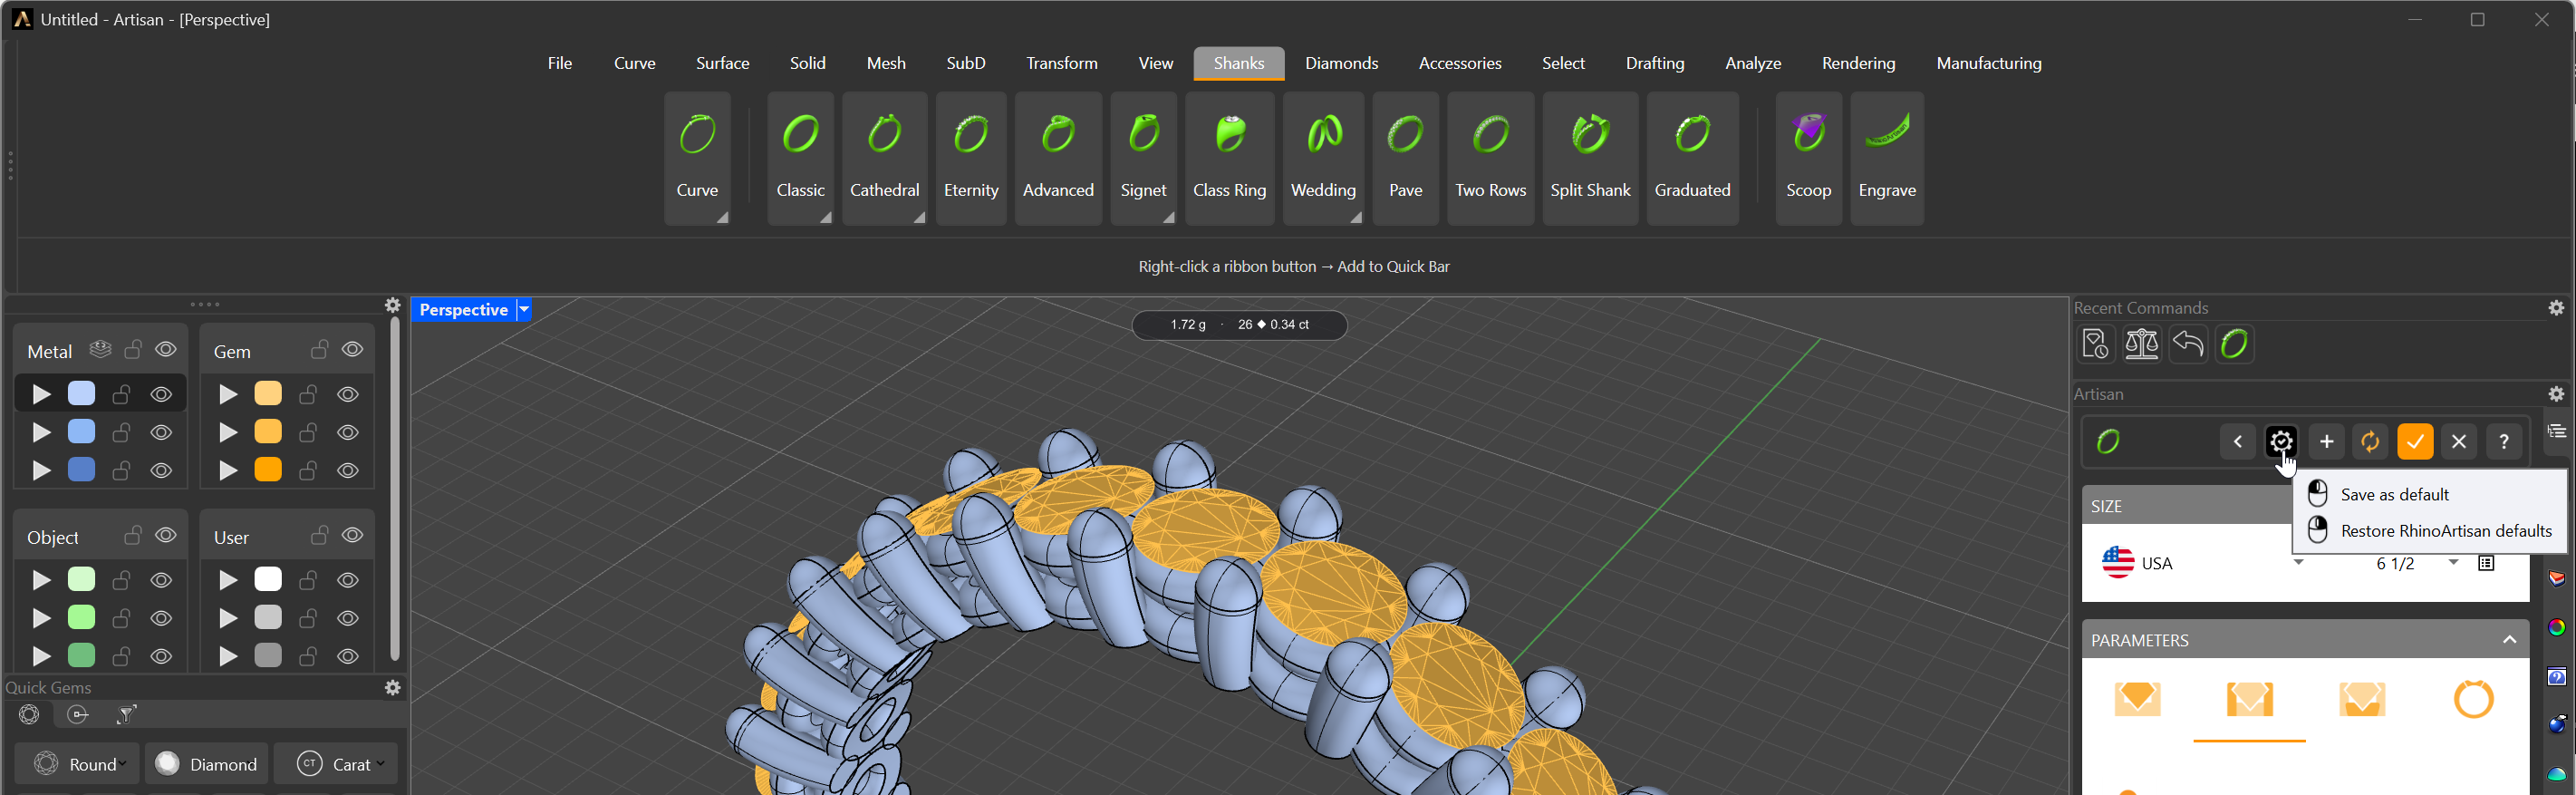Screen dimensions: 2576x795
Task: Open the Split Shank tool
Action: (x=1590, y=158)
